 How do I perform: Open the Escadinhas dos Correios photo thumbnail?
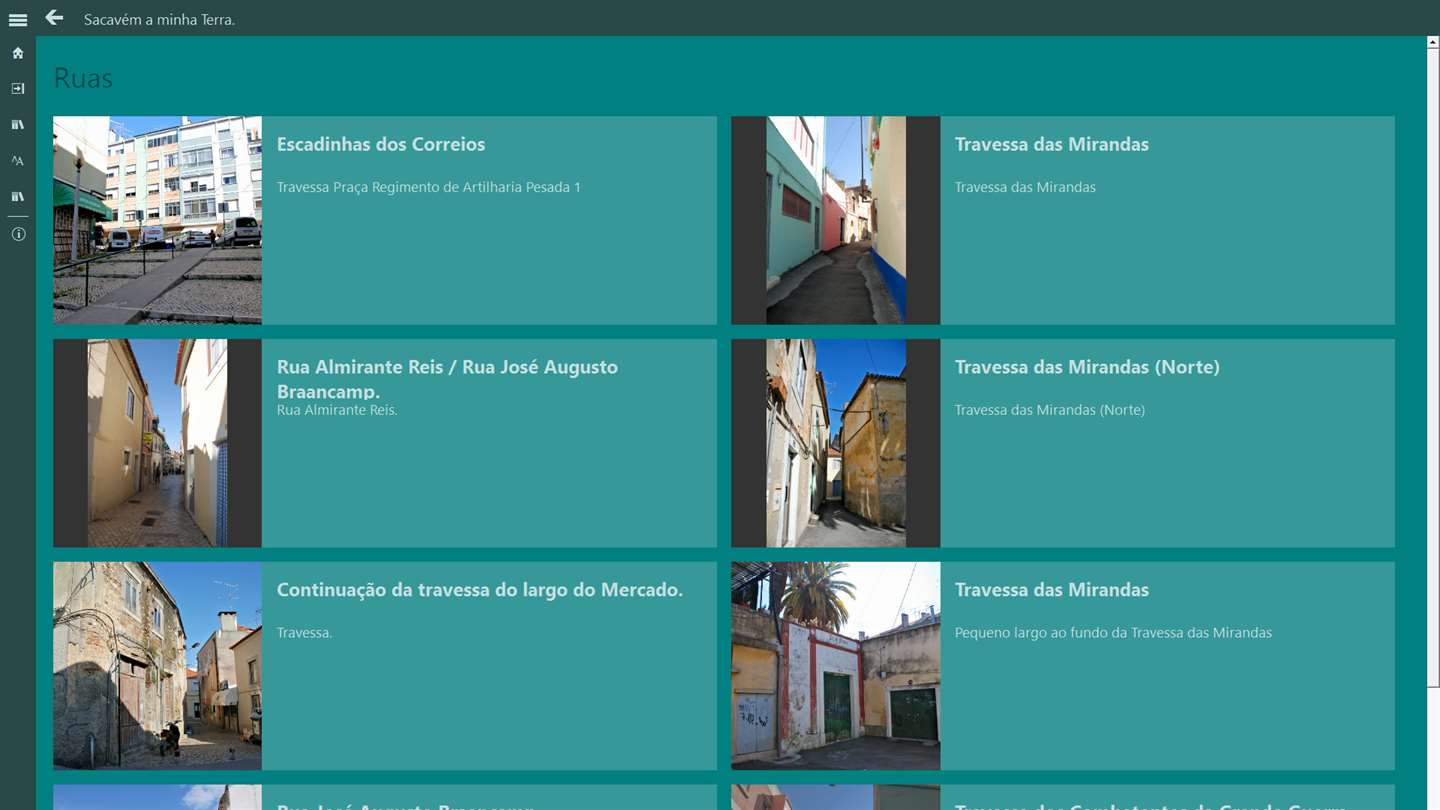[x=157, y=220]
